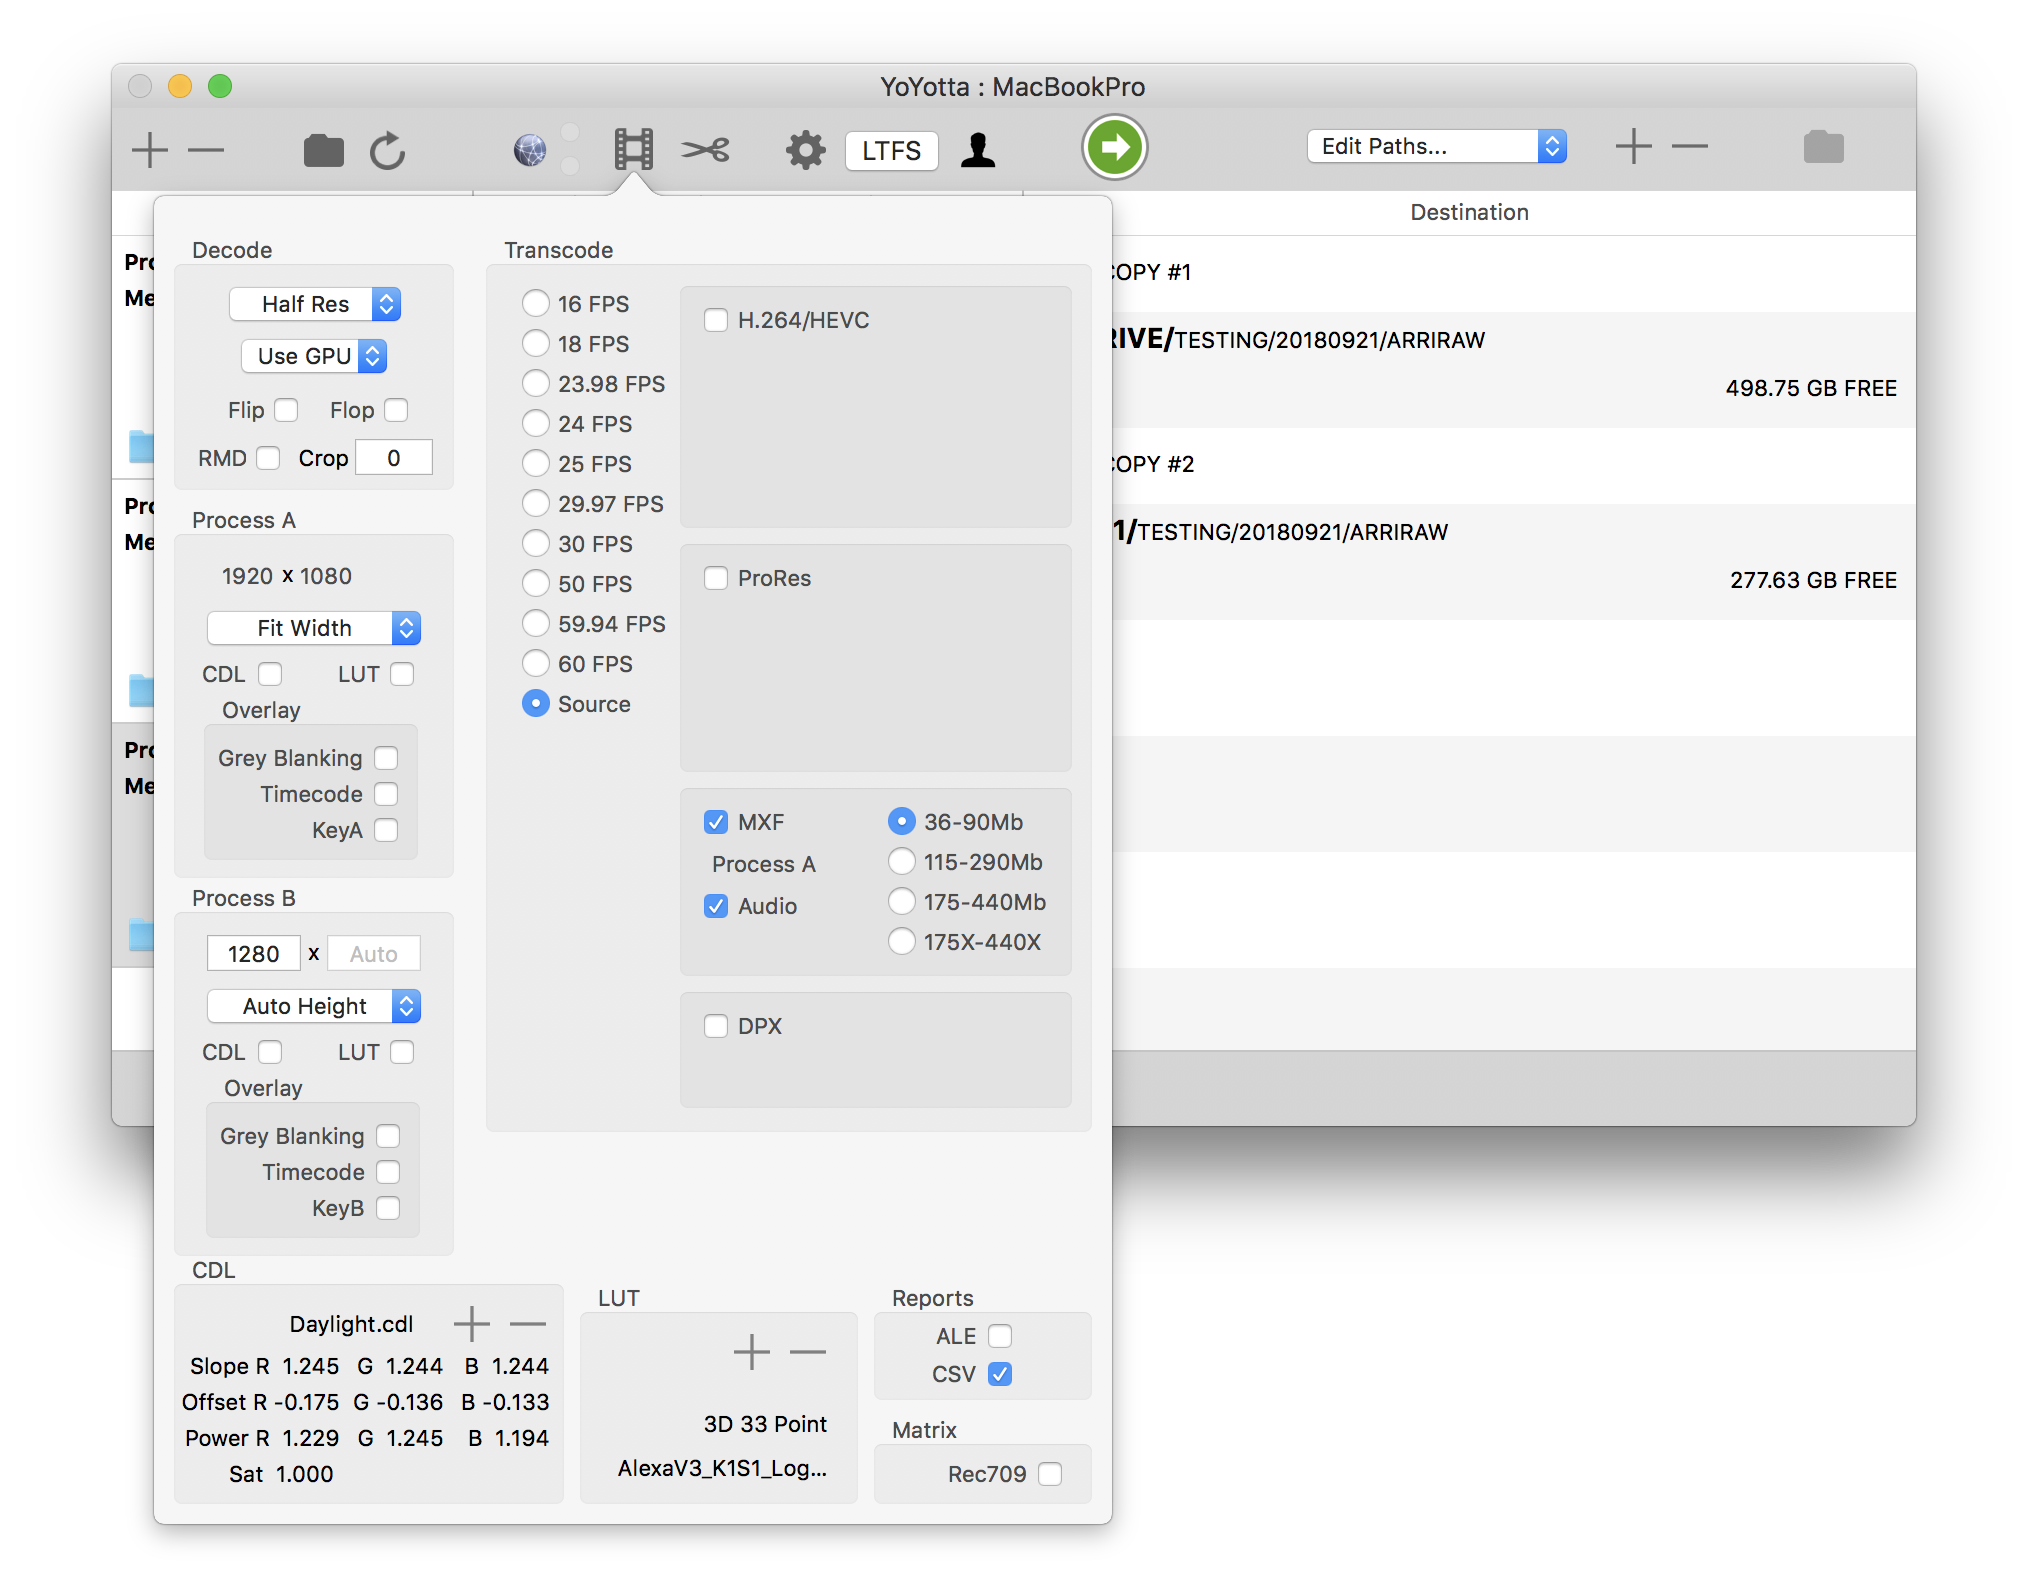This screenshot has width=2028, height=1592.
Task: Click the add CDL plus button
Action: click(x=467, y=1327)
